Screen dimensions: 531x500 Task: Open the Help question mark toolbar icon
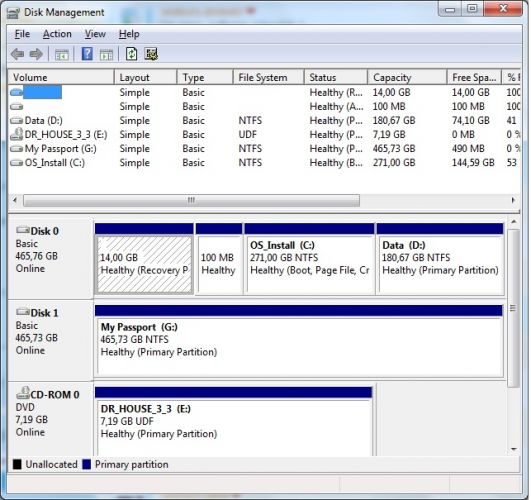pyautogui.click(x=87, y=54)
